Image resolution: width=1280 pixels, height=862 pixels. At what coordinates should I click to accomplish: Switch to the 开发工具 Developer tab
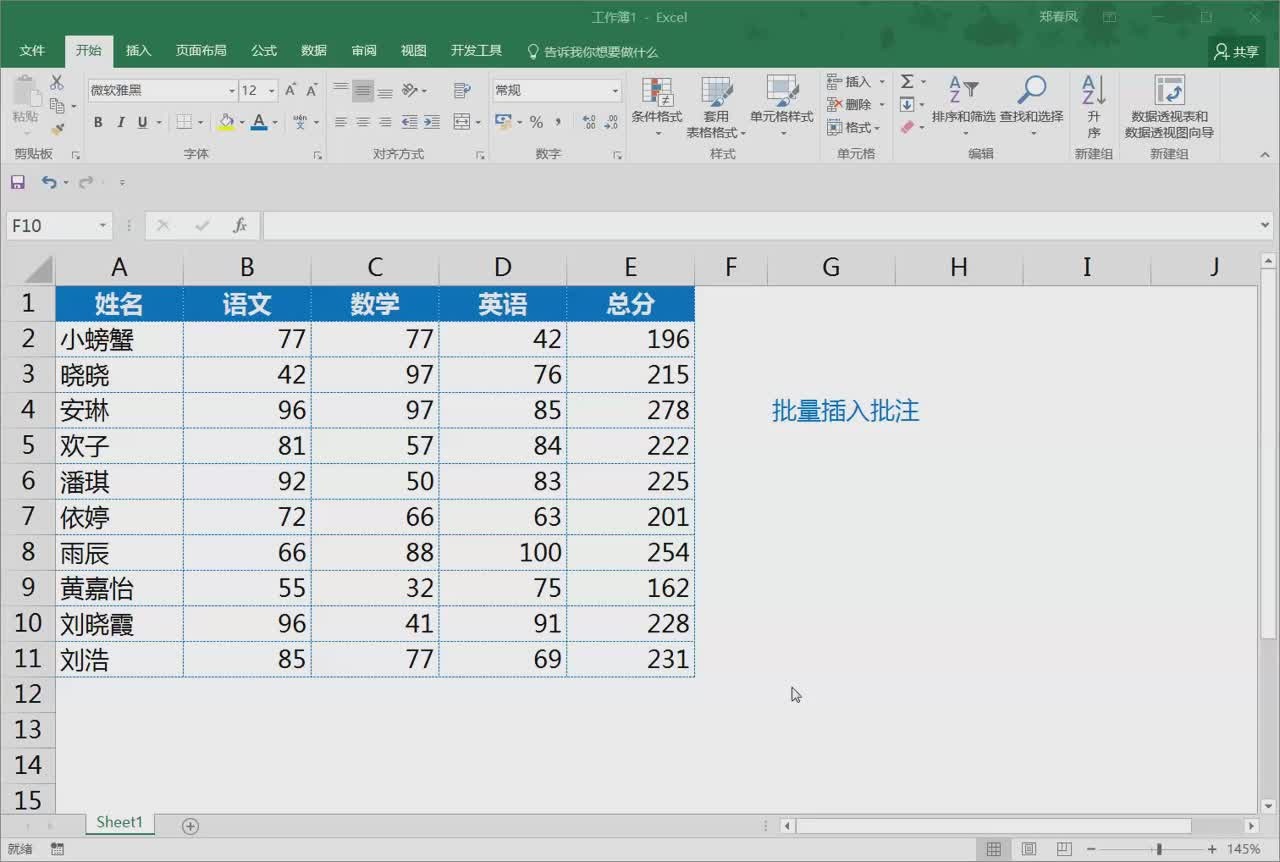[x=476, y=51]
